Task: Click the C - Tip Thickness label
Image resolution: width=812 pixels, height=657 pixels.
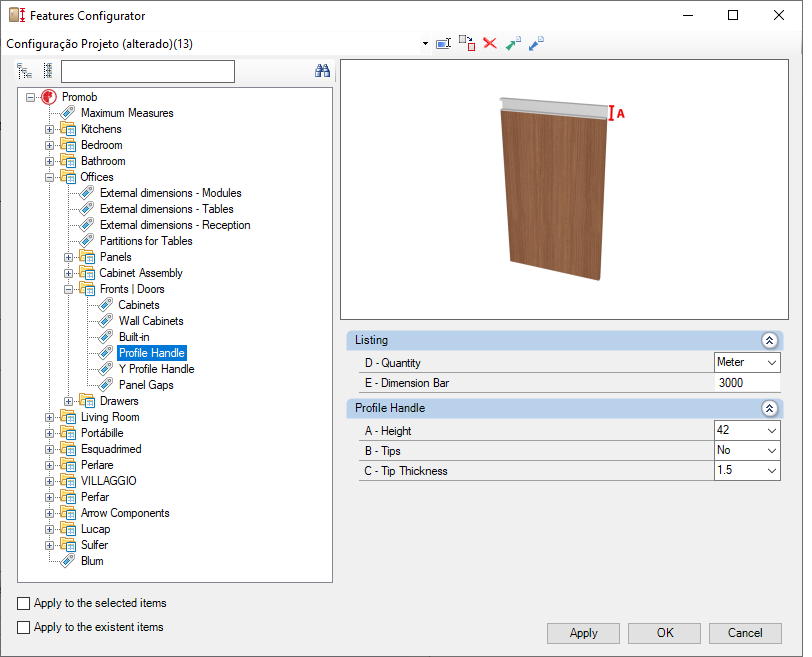Action: tap(405, 471)
